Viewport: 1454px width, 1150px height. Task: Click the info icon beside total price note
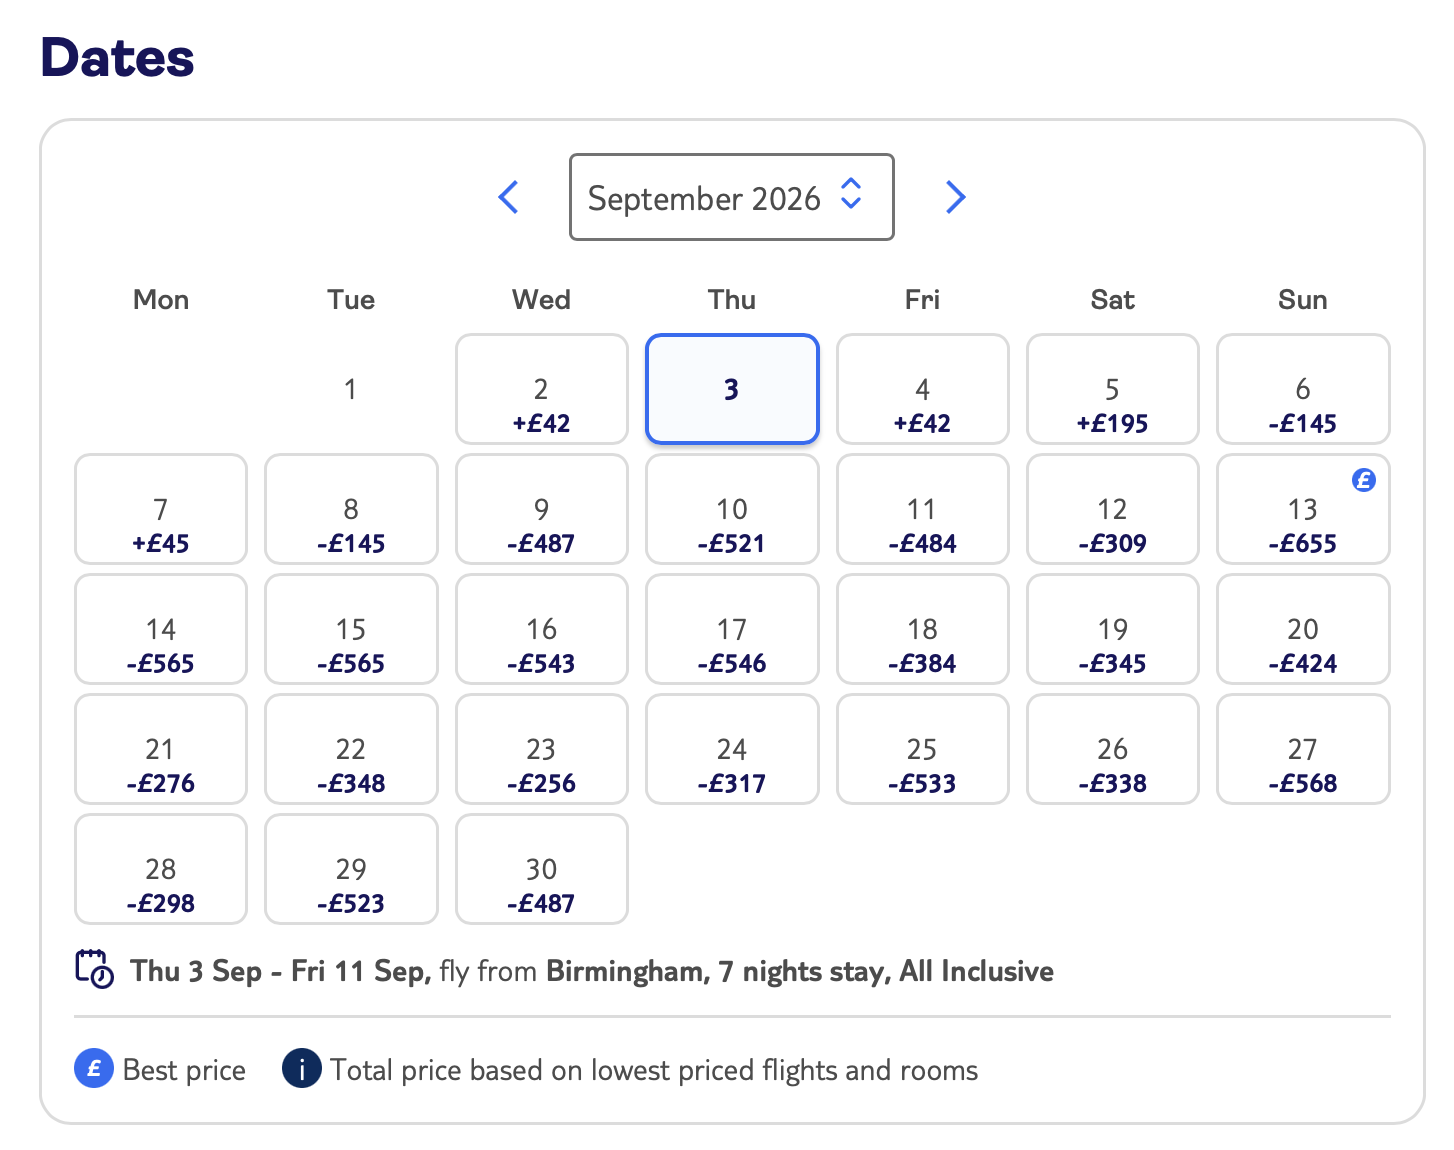pyautogui.click(x=302, y=1068)
